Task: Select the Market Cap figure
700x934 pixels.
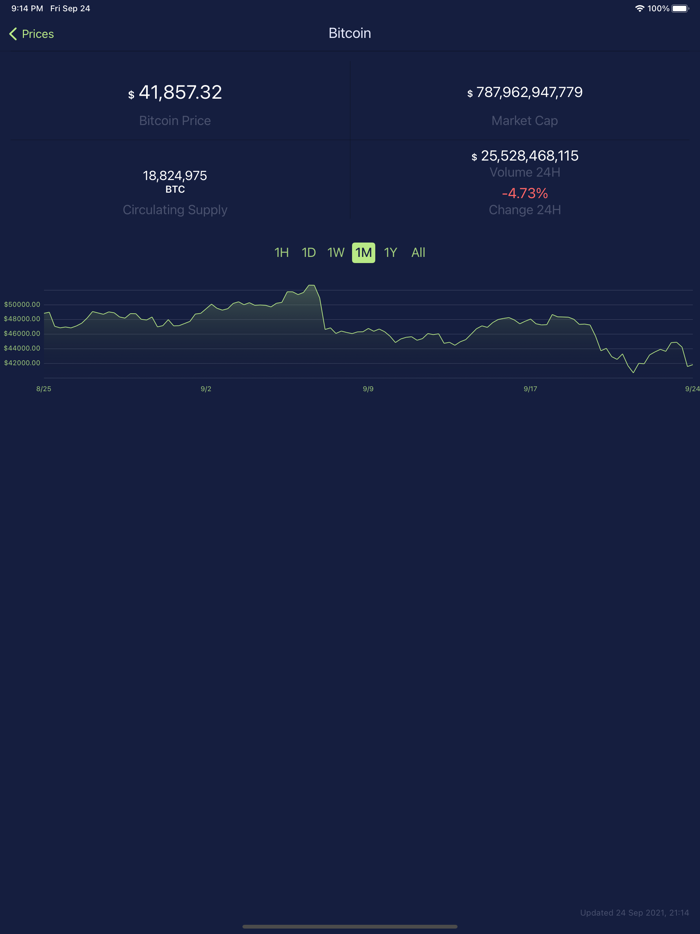Action: [x=524, y=92]
